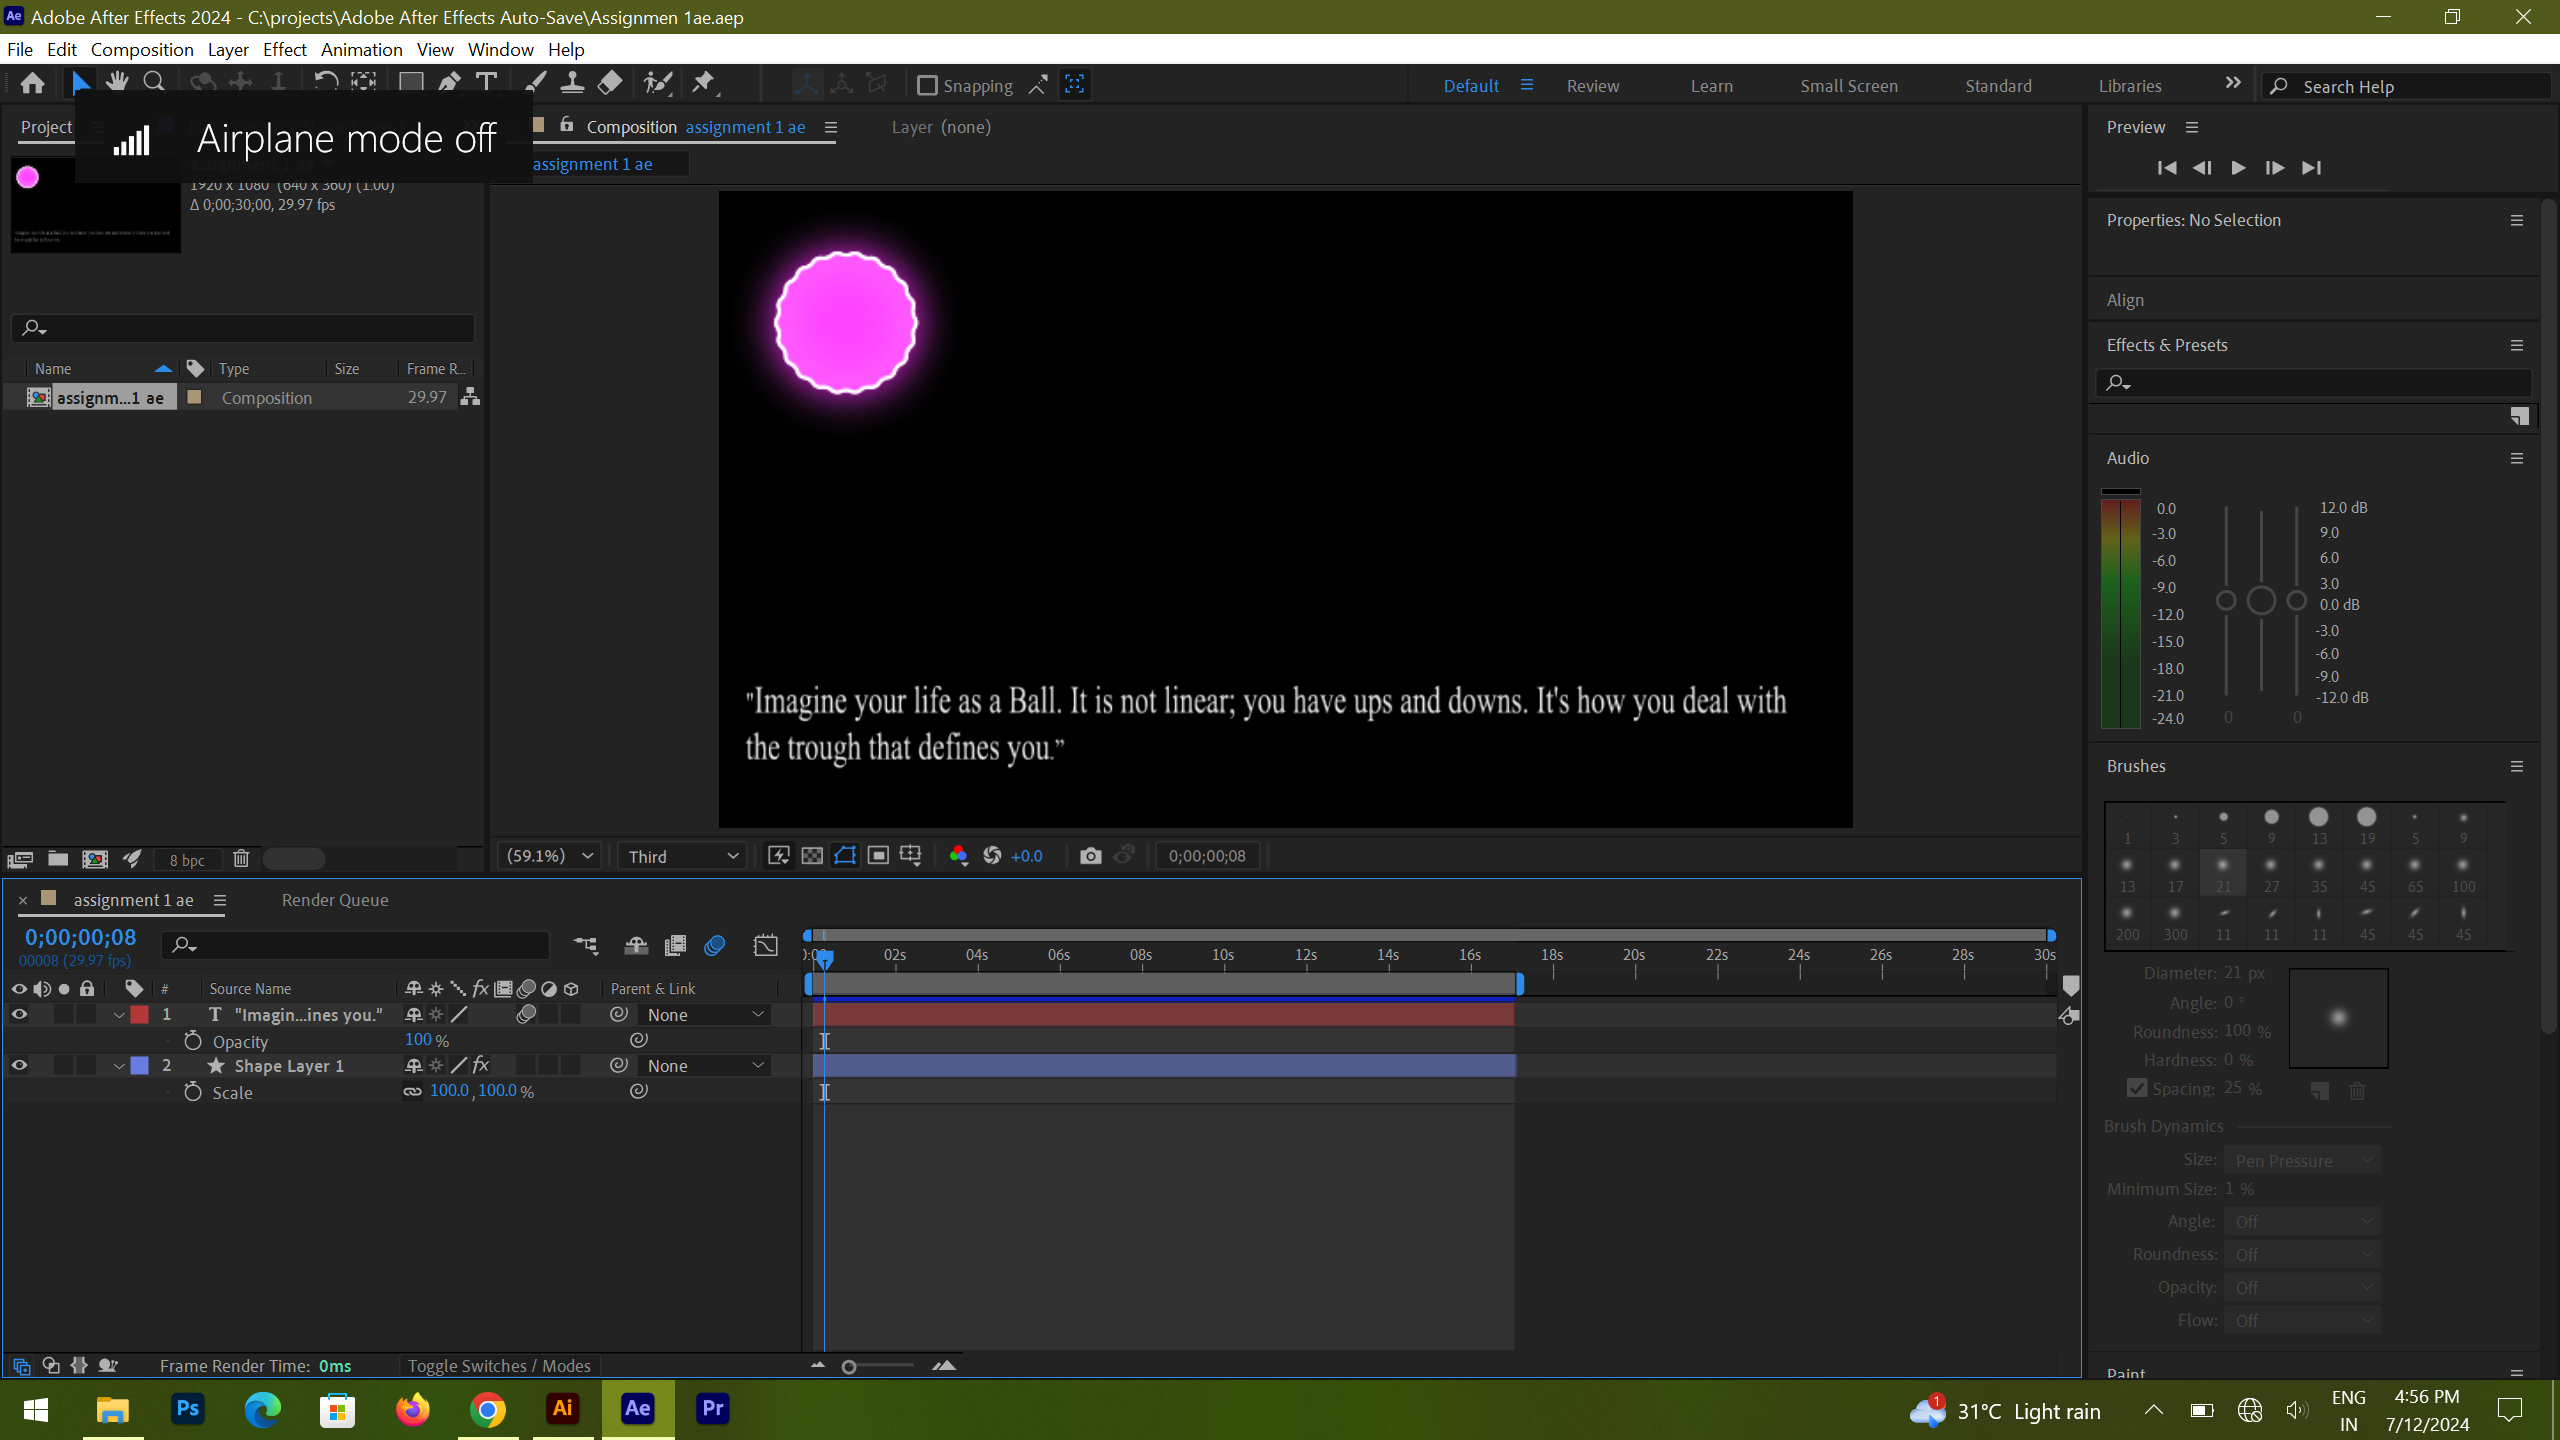The width and height of the screenshot is (2560, 1440).
Task: Select the Brush tool
Action: [x=535, y=83]
